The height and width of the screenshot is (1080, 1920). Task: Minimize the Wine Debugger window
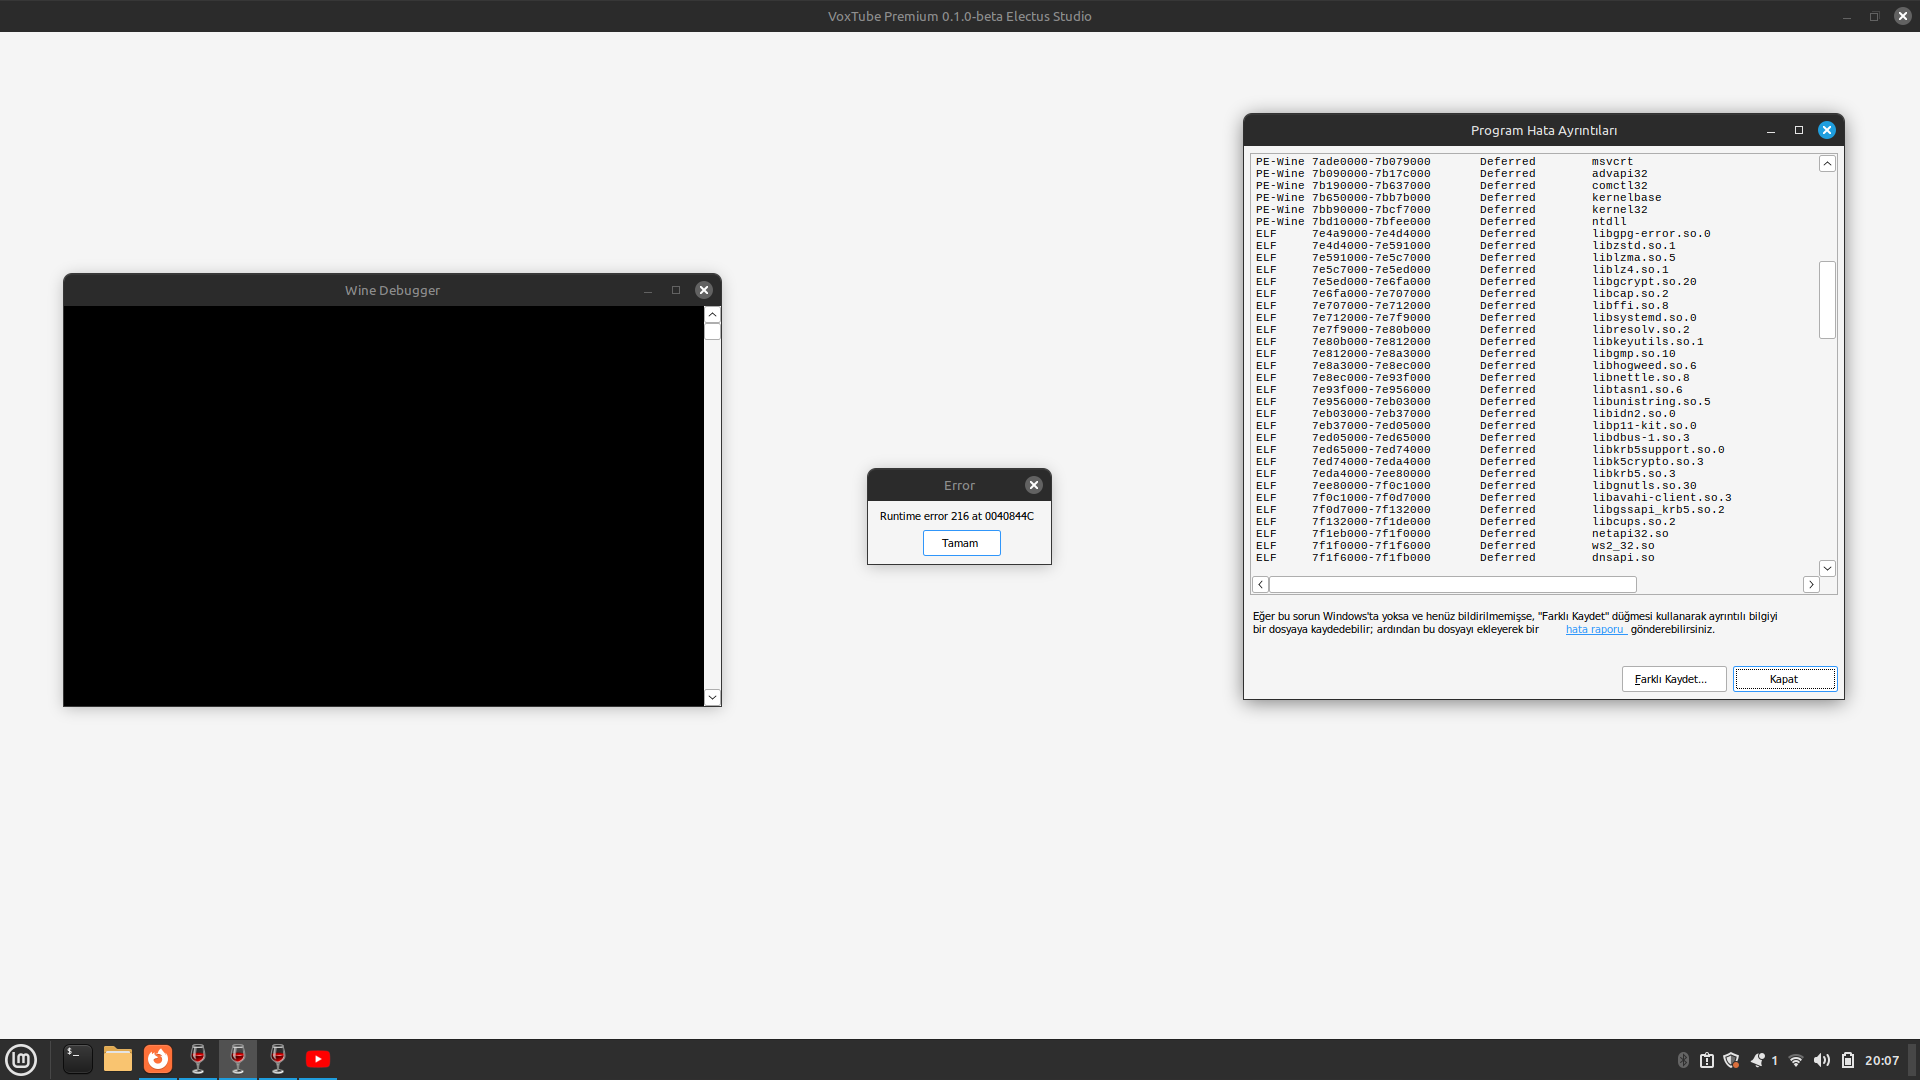(x=648, y=290)
